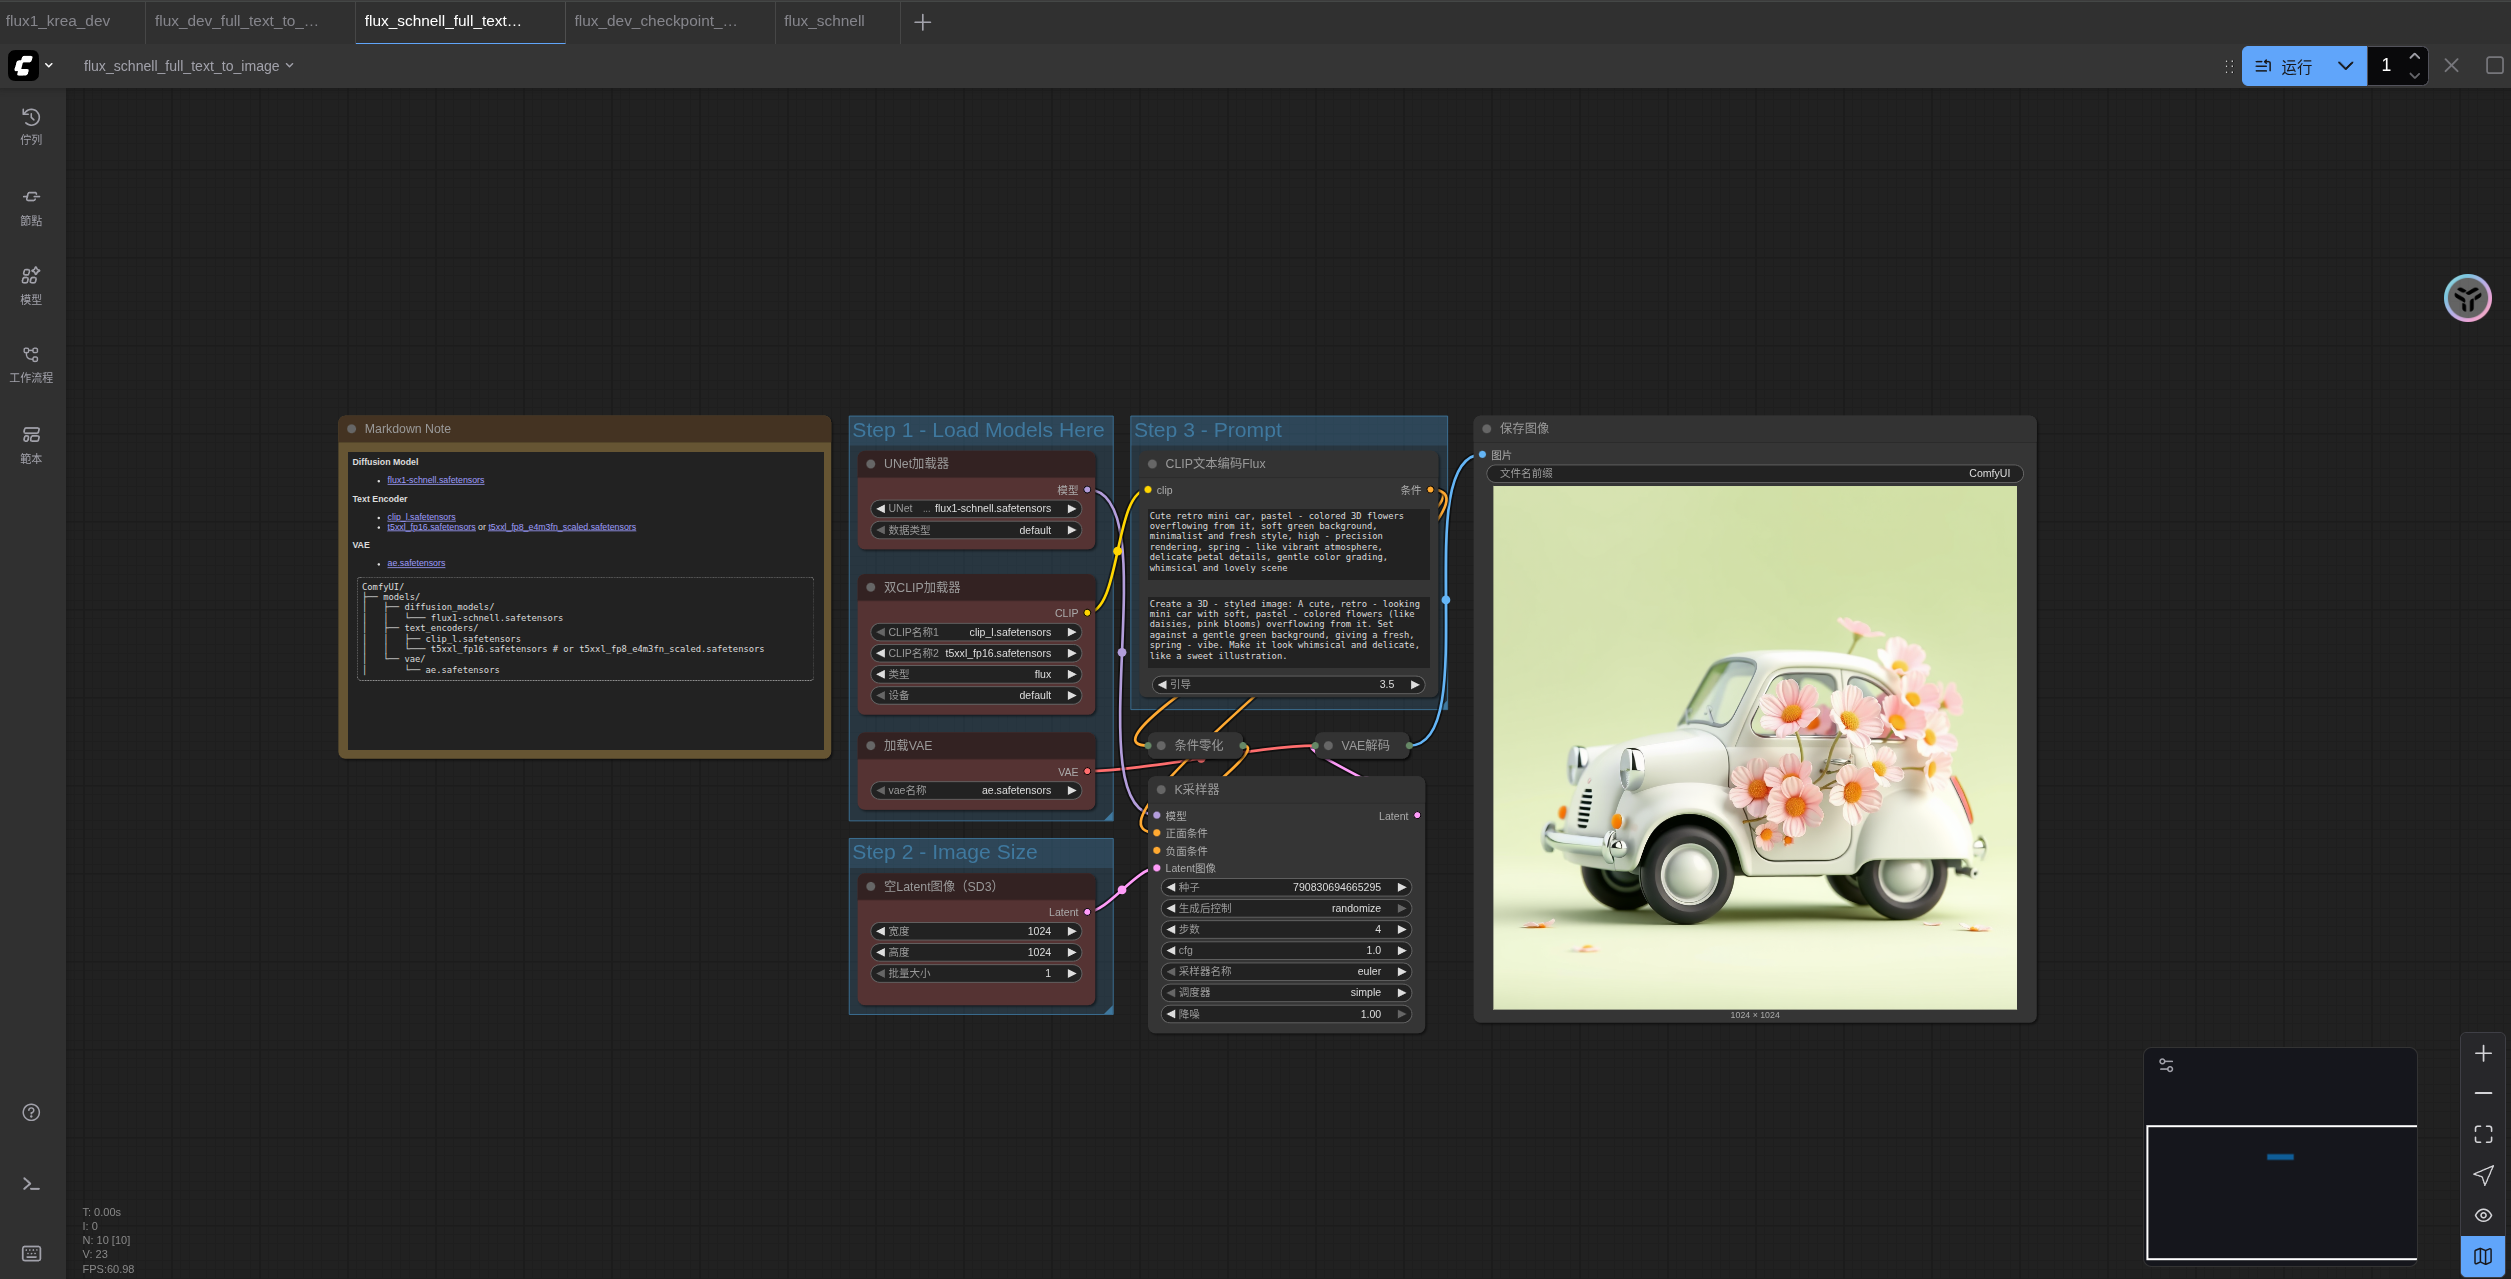Open vae名称 ae.safetensors combo
2511x1279 pixels.
click(x=976, y=791)
